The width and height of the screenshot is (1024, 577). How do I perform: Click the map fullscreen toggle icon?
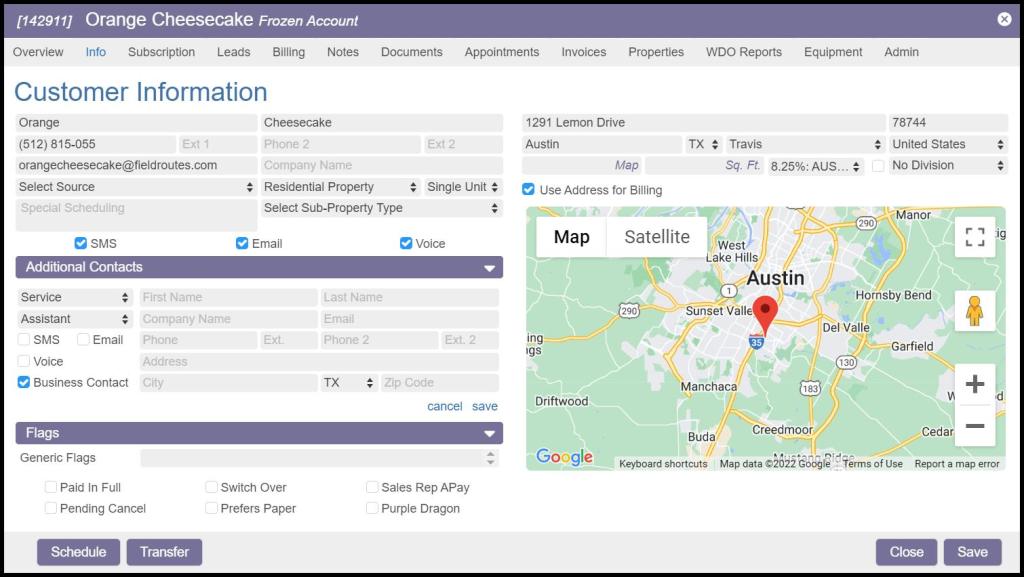974,237
